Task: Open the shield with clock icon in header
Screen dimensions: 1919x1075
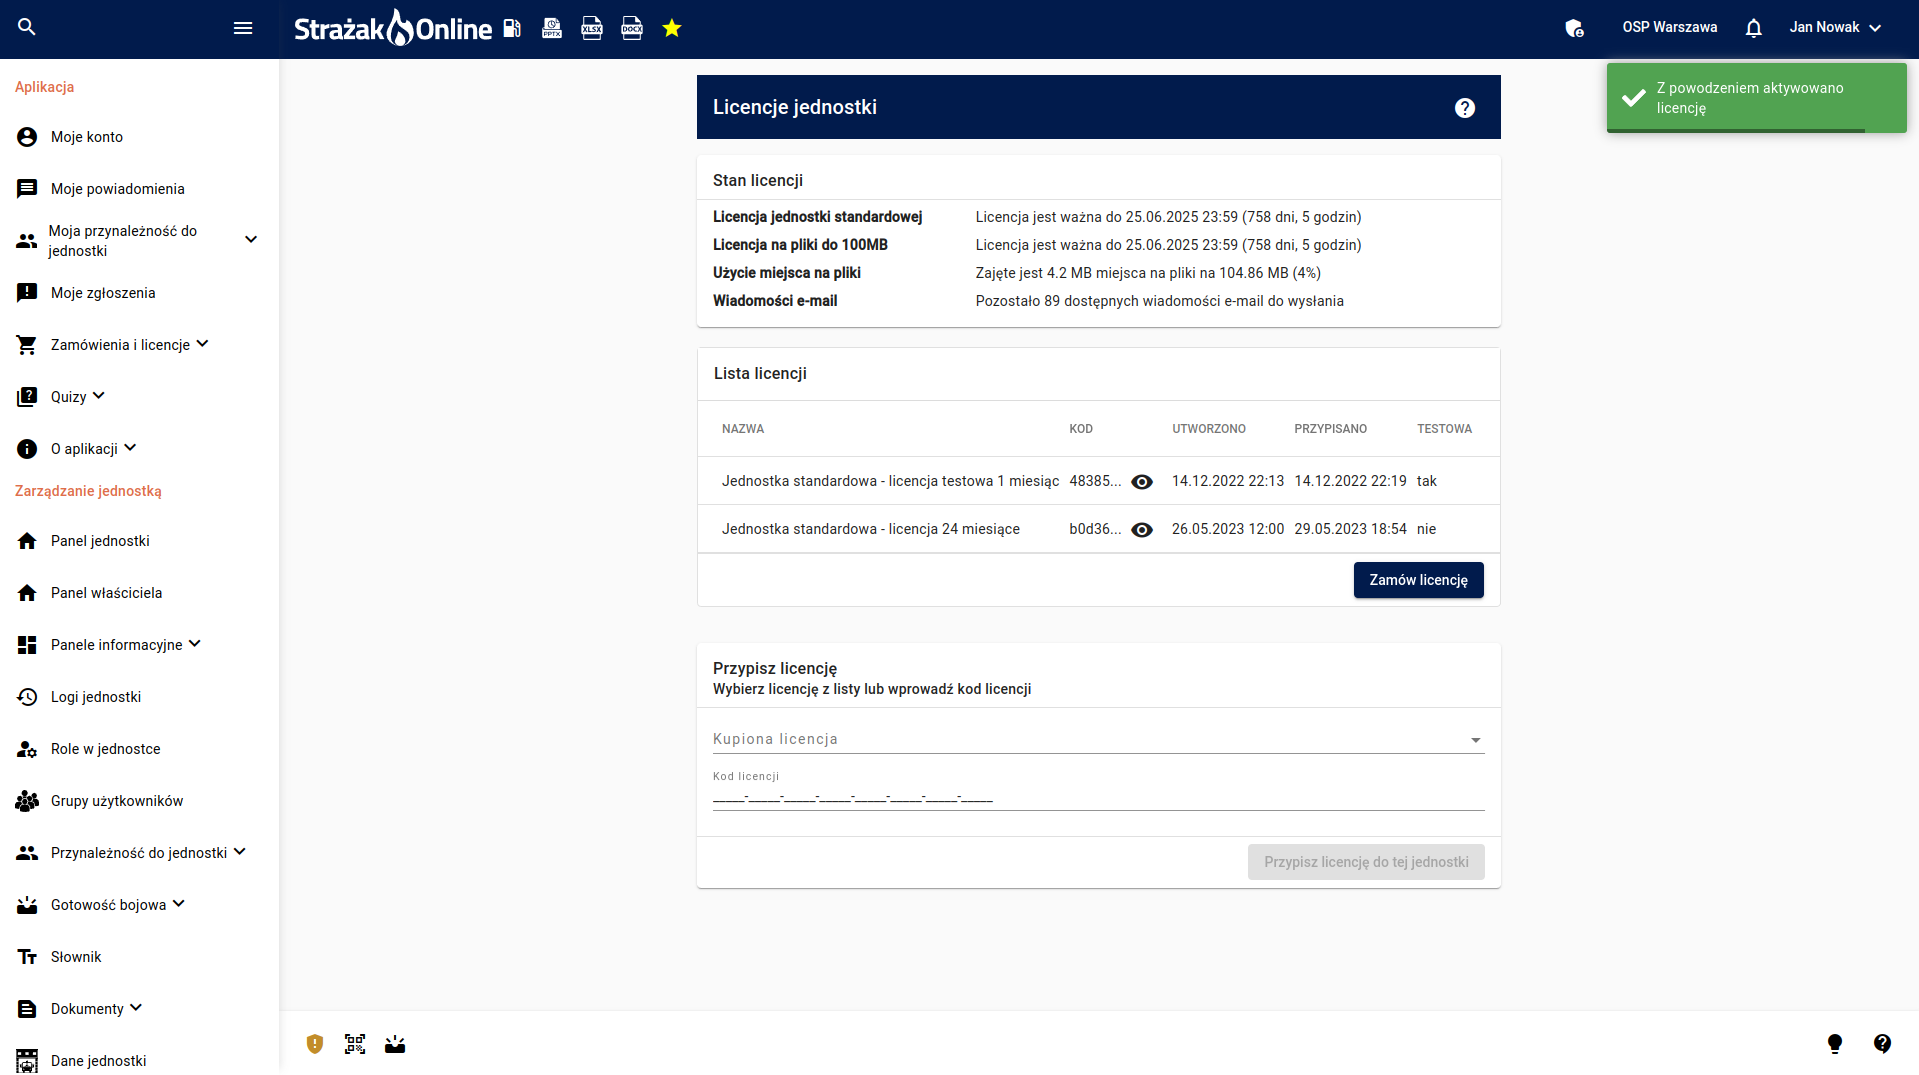Action: tap(1574, 28)
